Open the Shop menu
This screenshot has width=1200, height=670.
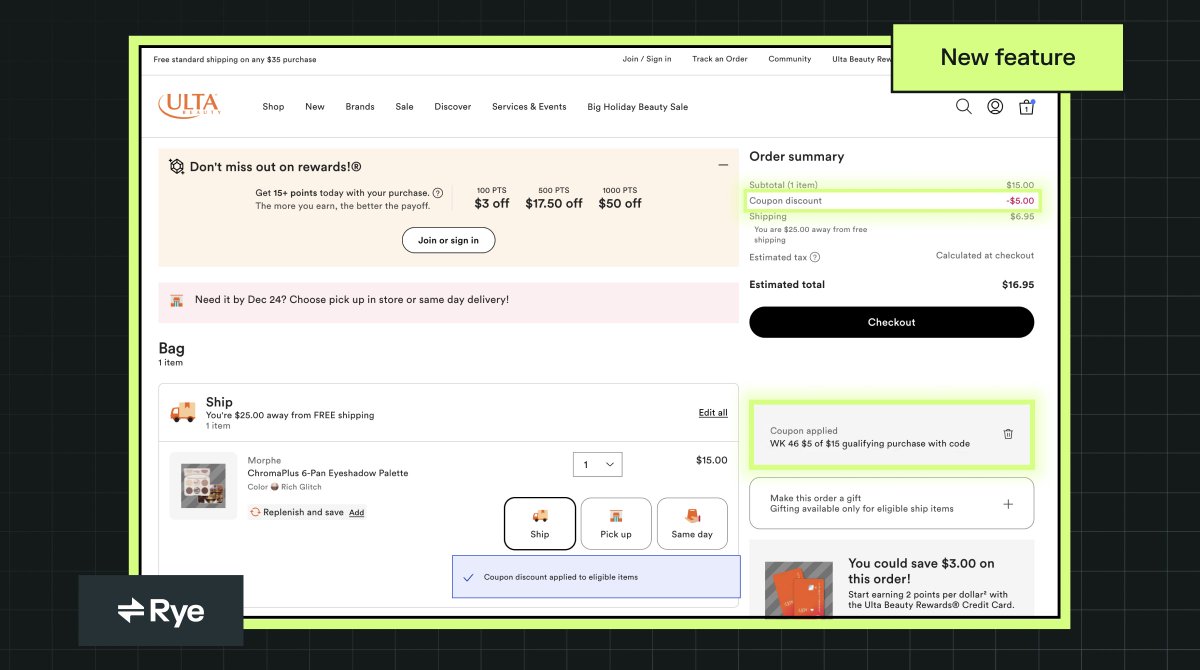coord(273,107)
